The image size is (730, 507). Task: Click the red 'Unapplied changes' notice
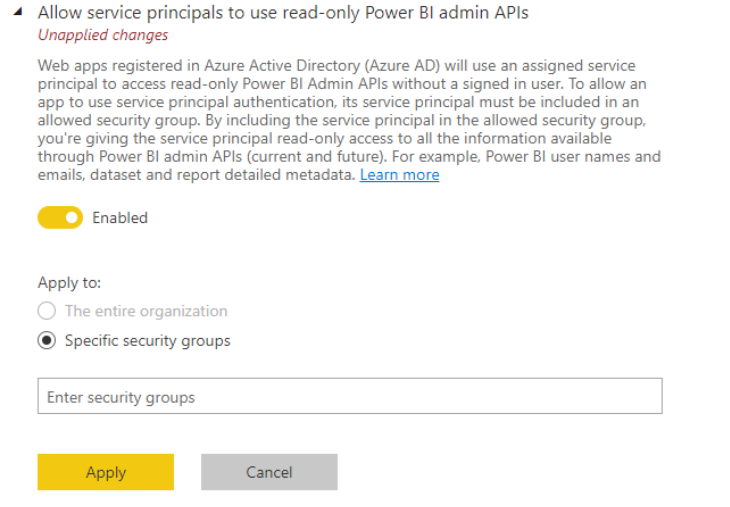103,35
